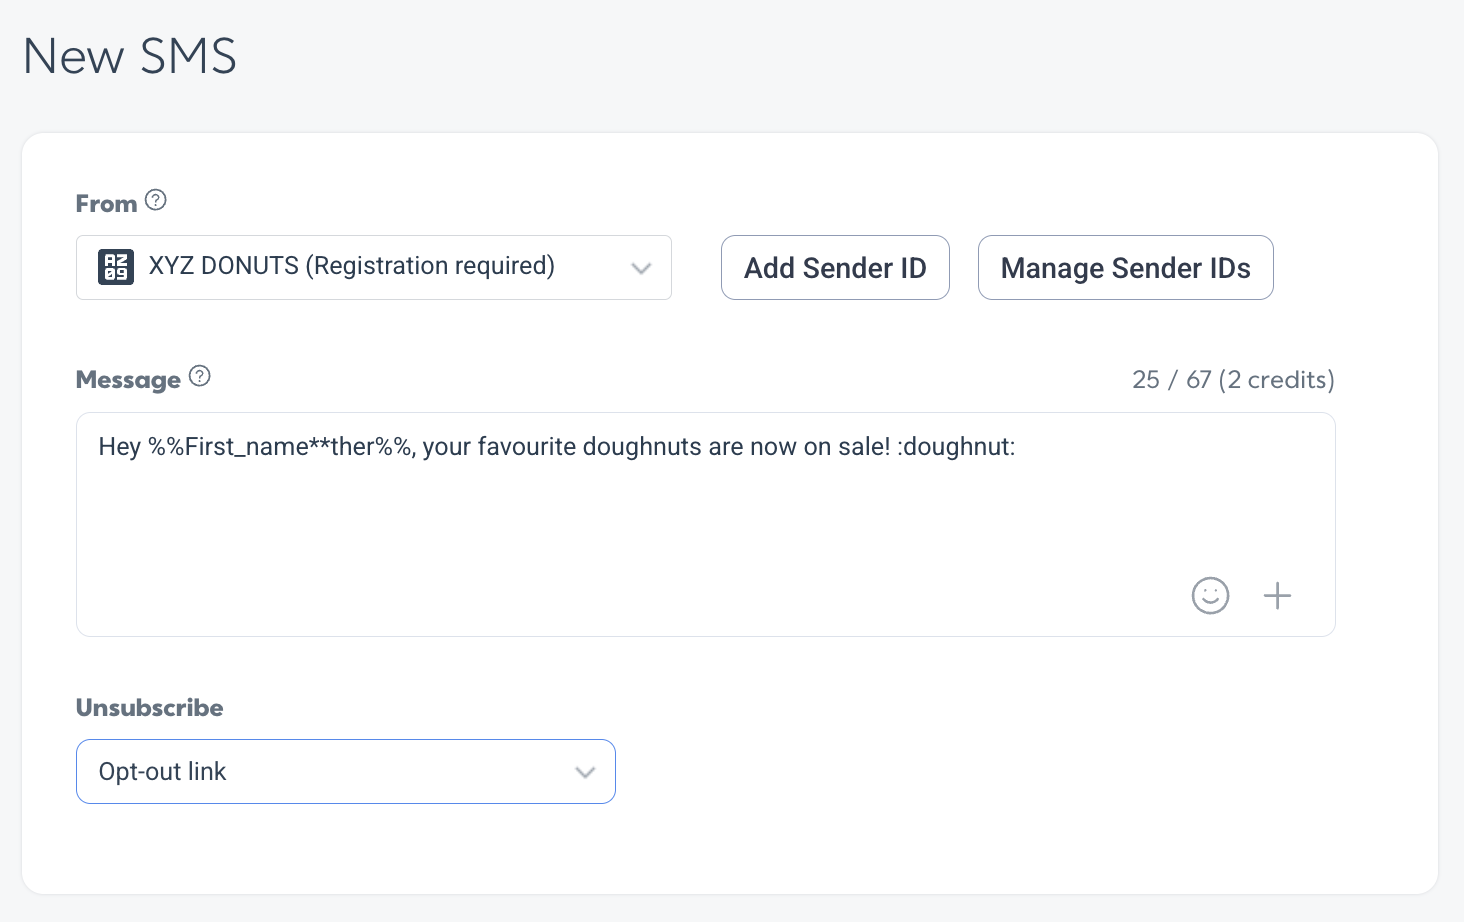Click the :doughnut: shortcode in the message
Viewport: 1464px width, 922px height.
tap(956, 447)
